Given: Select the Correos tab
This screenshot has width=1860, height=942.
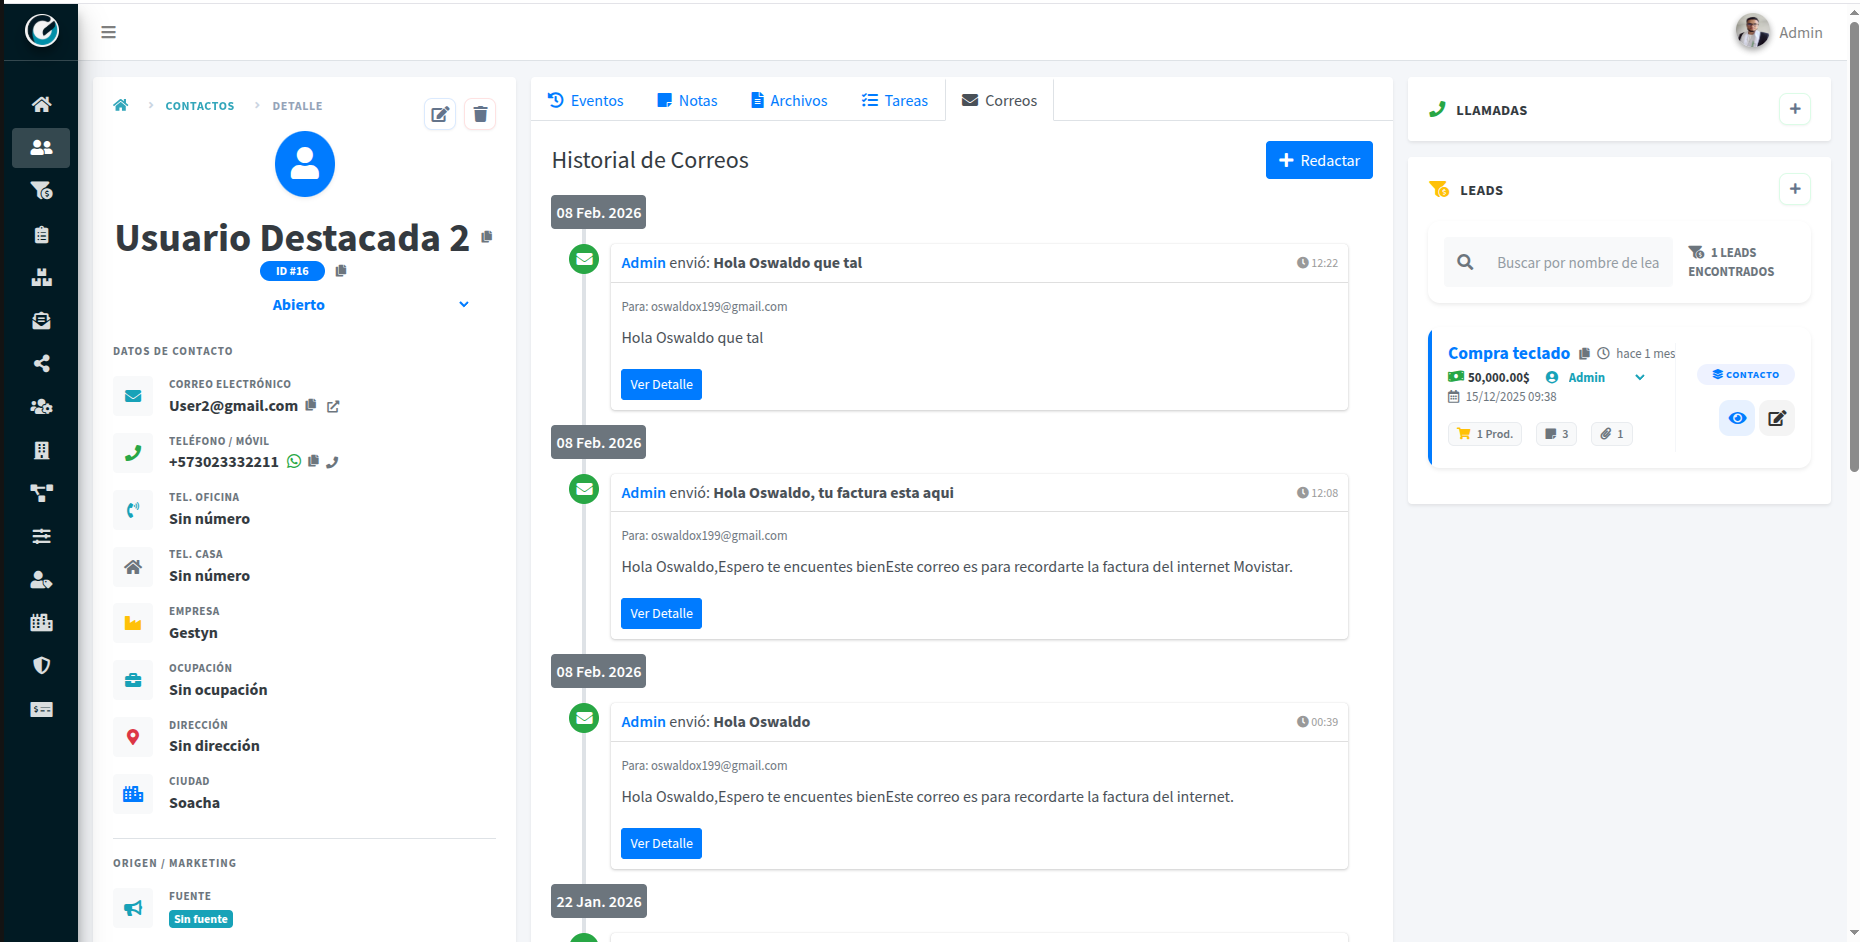Looking at the screenshot, I should tap(999, 100).
